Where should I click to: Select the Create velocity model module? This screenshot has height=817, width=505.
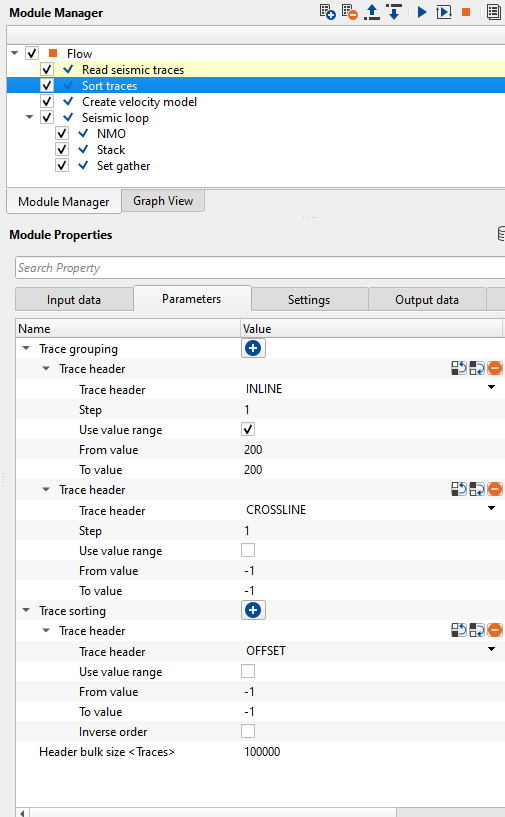(x=139, y=102)
